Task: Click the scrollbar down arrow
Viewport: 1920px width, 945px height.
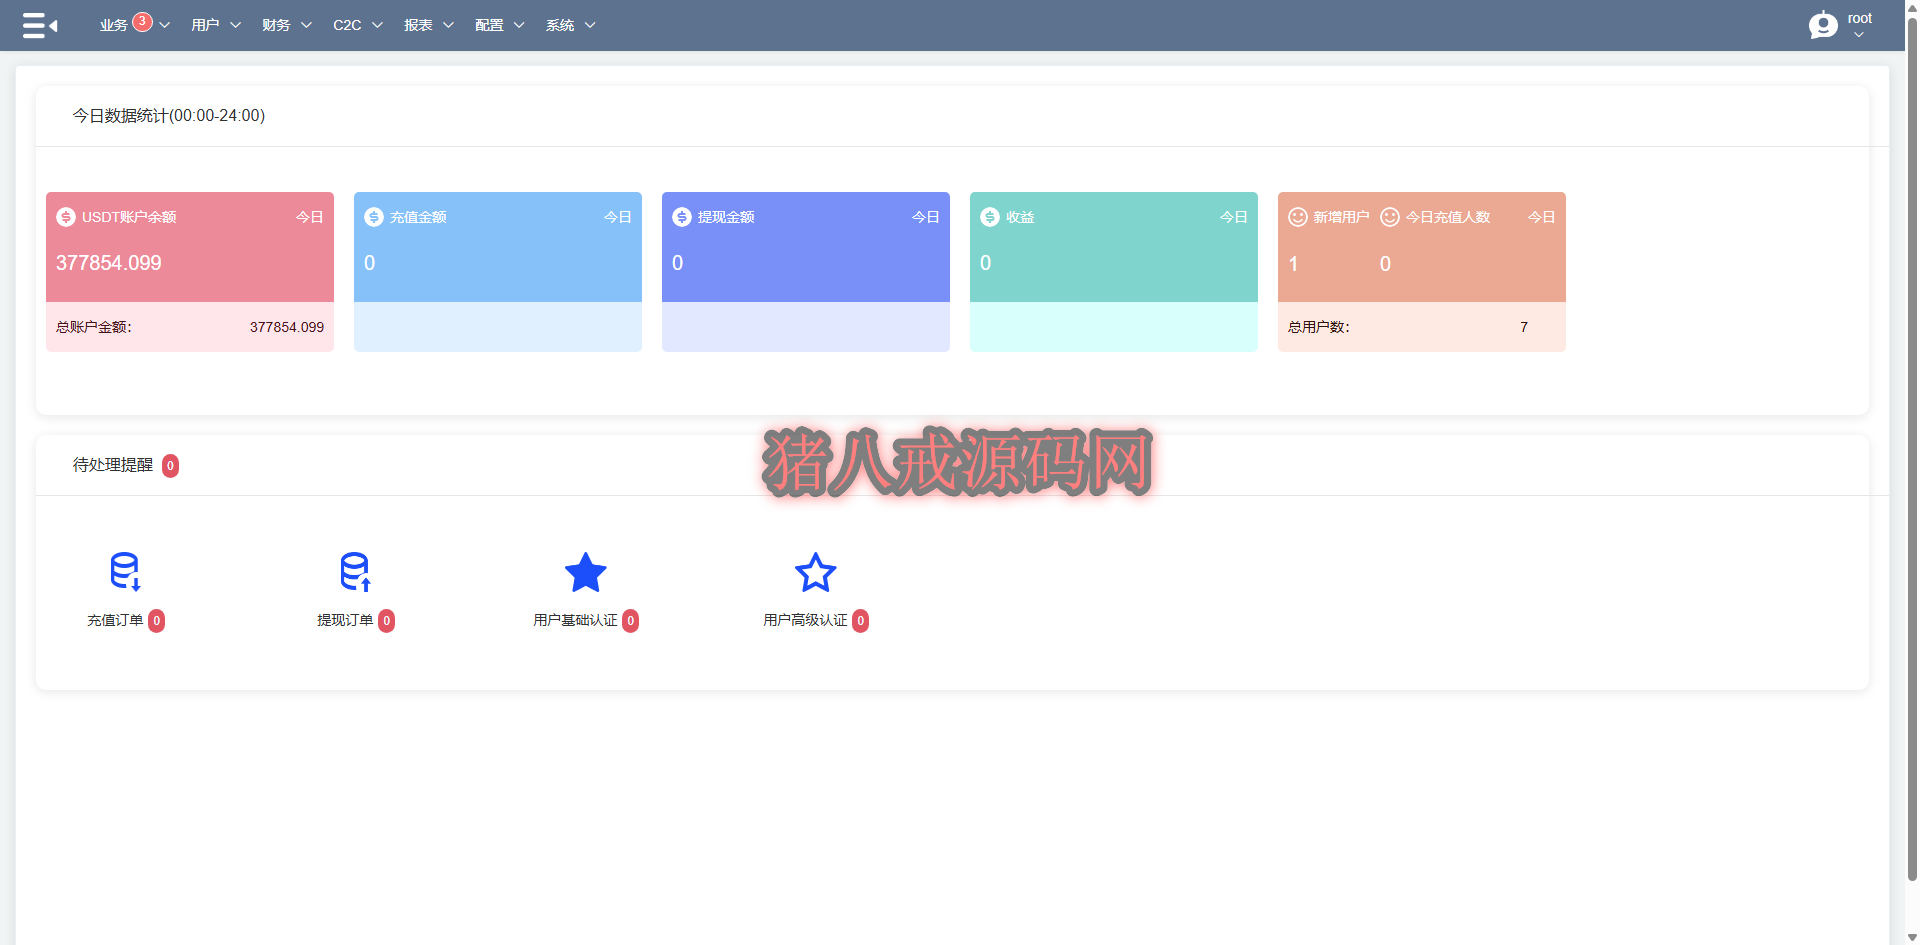Action: pyautogui.click(x=1912, y=937)
